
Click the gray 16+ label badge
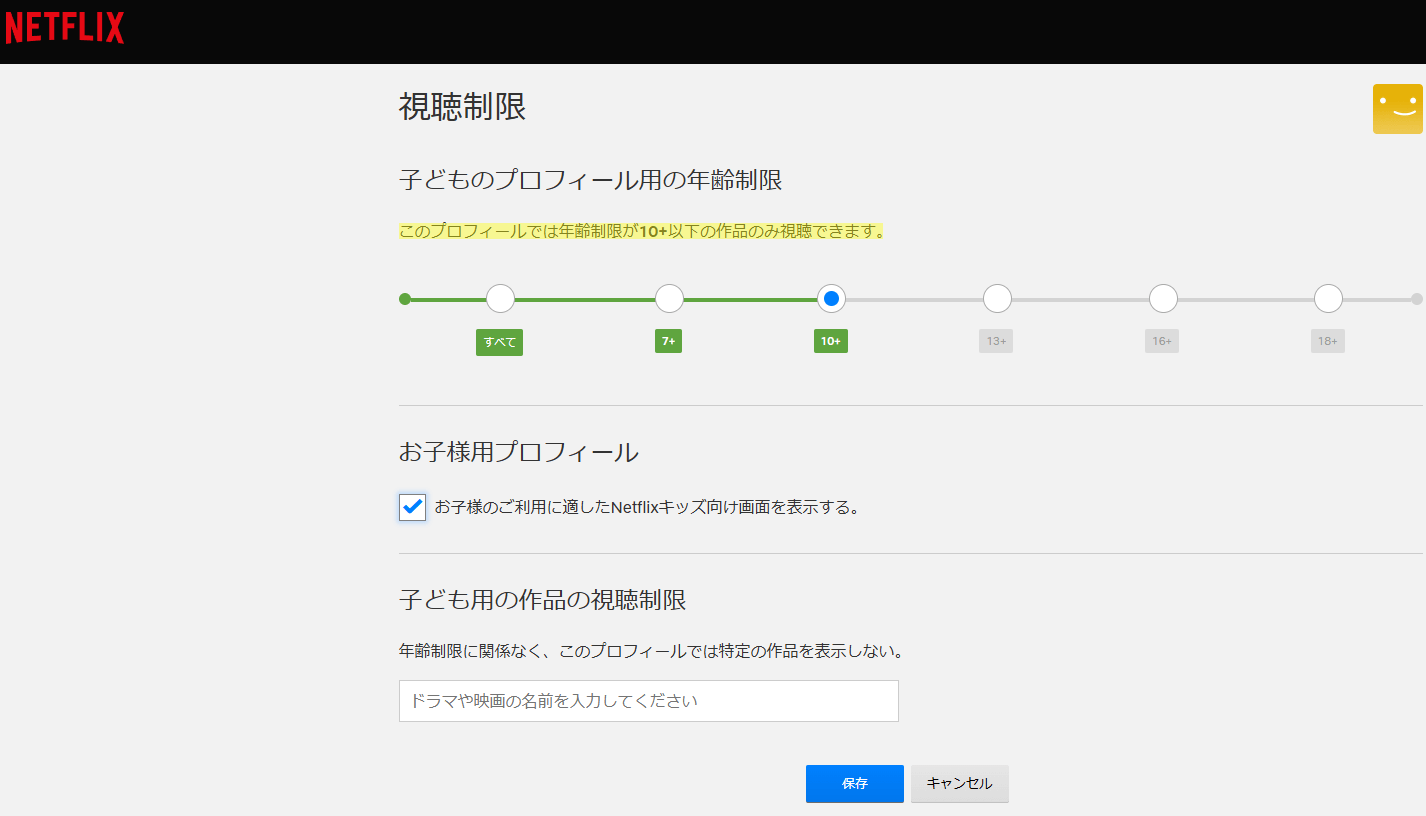1162,341
